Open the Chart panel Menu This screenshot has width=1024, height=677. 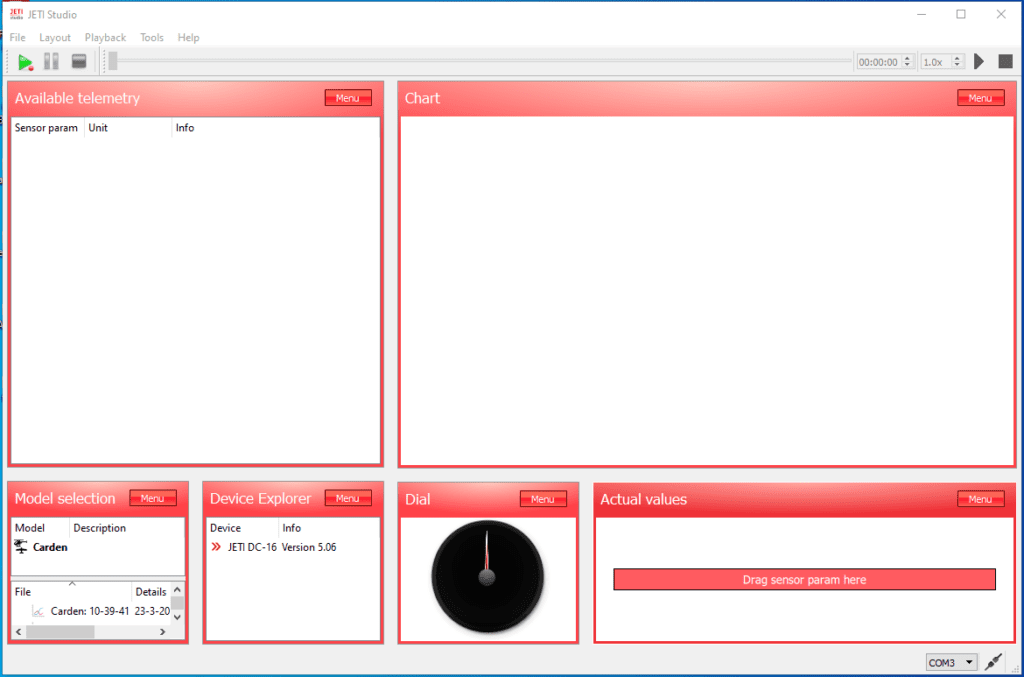tap(980, 98)
